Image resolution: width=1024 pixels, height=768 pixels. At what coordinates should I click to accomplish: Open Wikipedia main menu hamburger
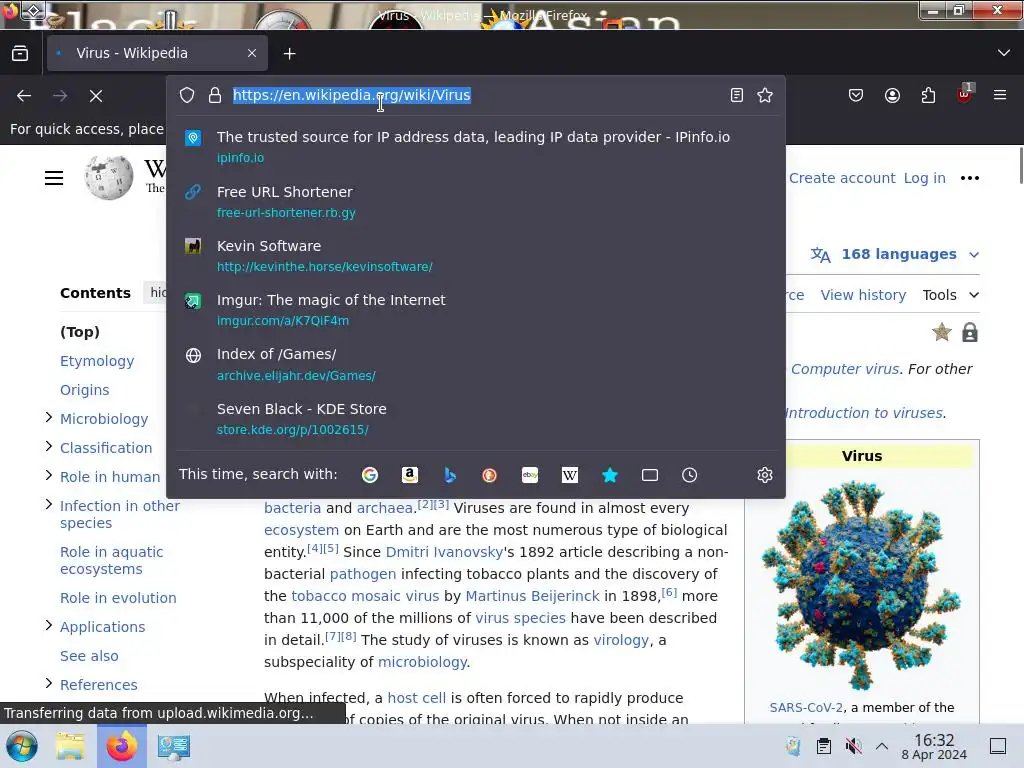coord(54,178)
